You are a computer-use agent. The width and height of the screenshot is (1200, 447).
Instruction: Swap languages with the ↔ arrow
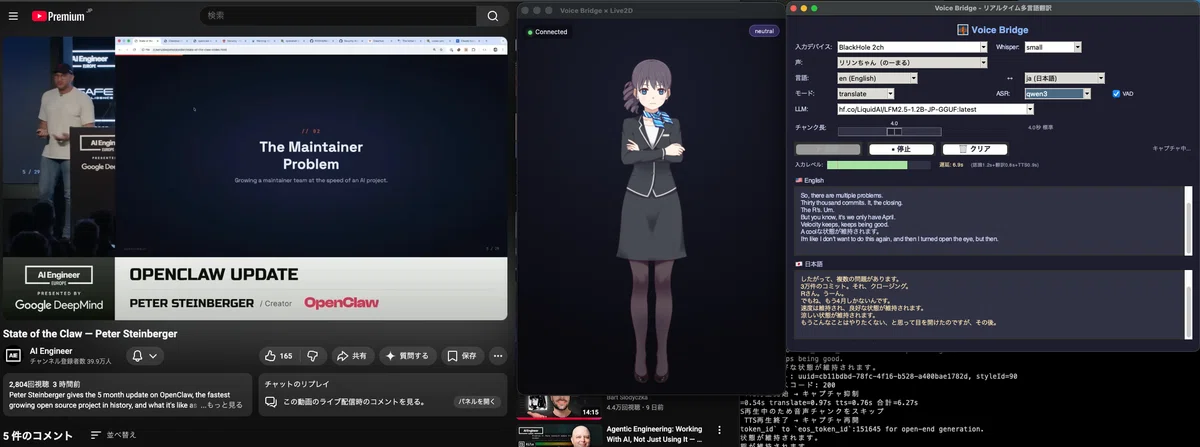point(1010,77)
